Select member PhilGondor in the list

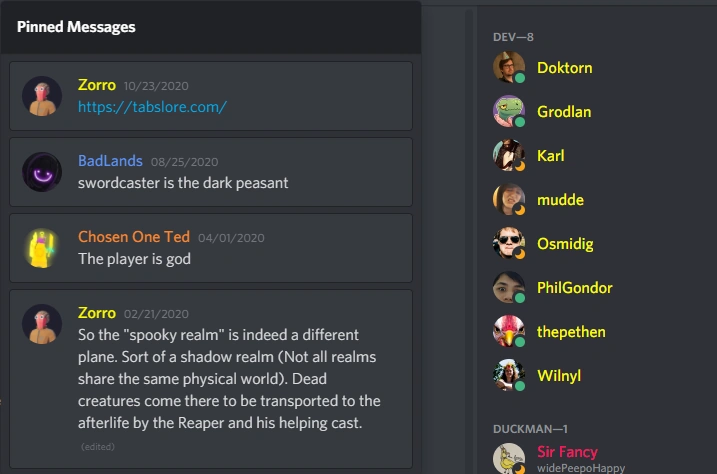tap(594, 288)
